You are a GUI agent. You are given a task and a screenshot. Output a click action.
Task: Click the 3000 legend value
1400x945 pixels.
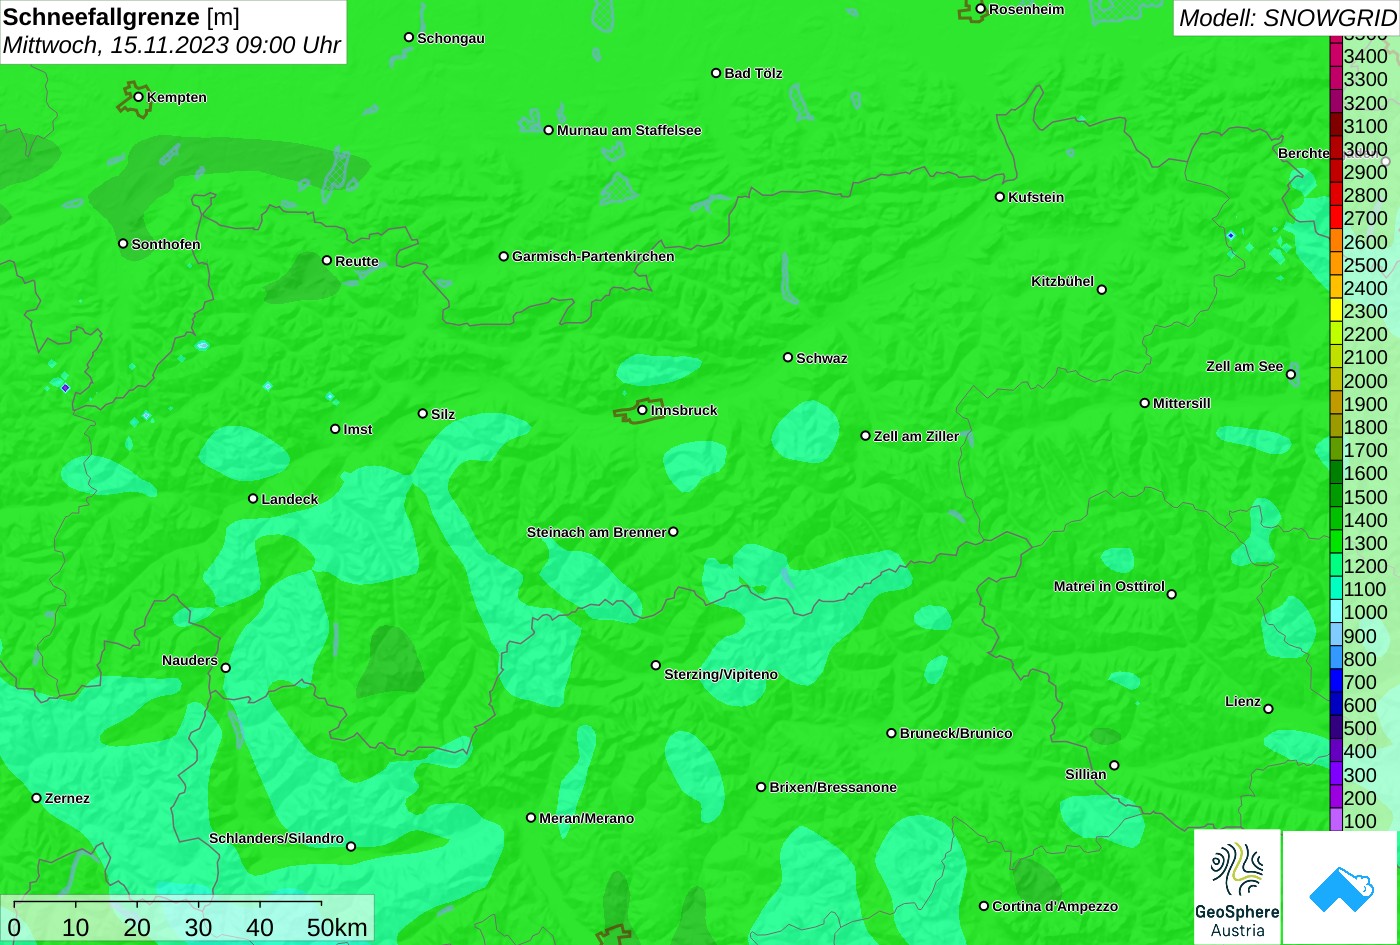coord(1365,149)
